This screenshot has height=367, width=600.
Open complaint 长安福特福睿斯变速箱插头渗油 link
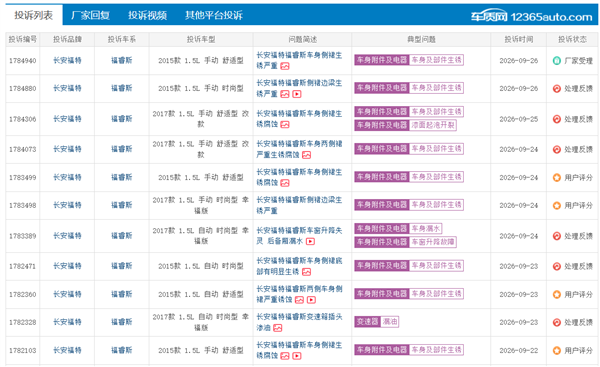click(299, 322)
